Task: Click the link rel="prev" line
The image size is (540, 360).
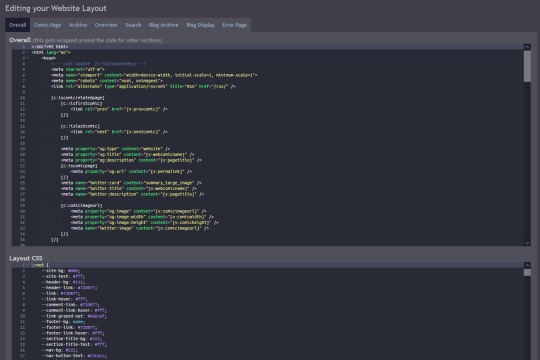Action: click(x=119, y=109)
